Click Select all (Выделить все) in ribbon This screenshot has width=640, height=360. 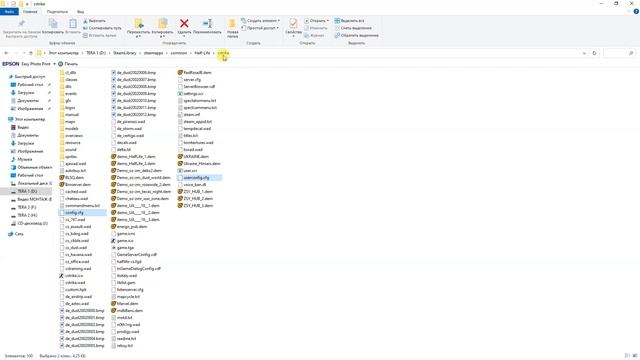pos(349,21)
